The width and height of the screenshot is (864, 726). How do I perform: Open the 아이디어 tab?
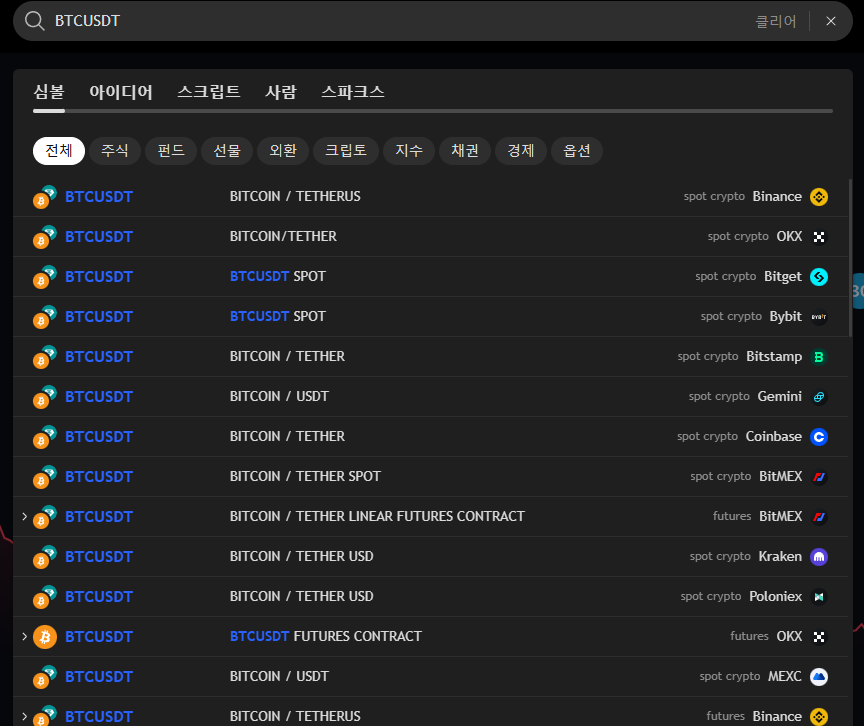click(x=121, y=91)
